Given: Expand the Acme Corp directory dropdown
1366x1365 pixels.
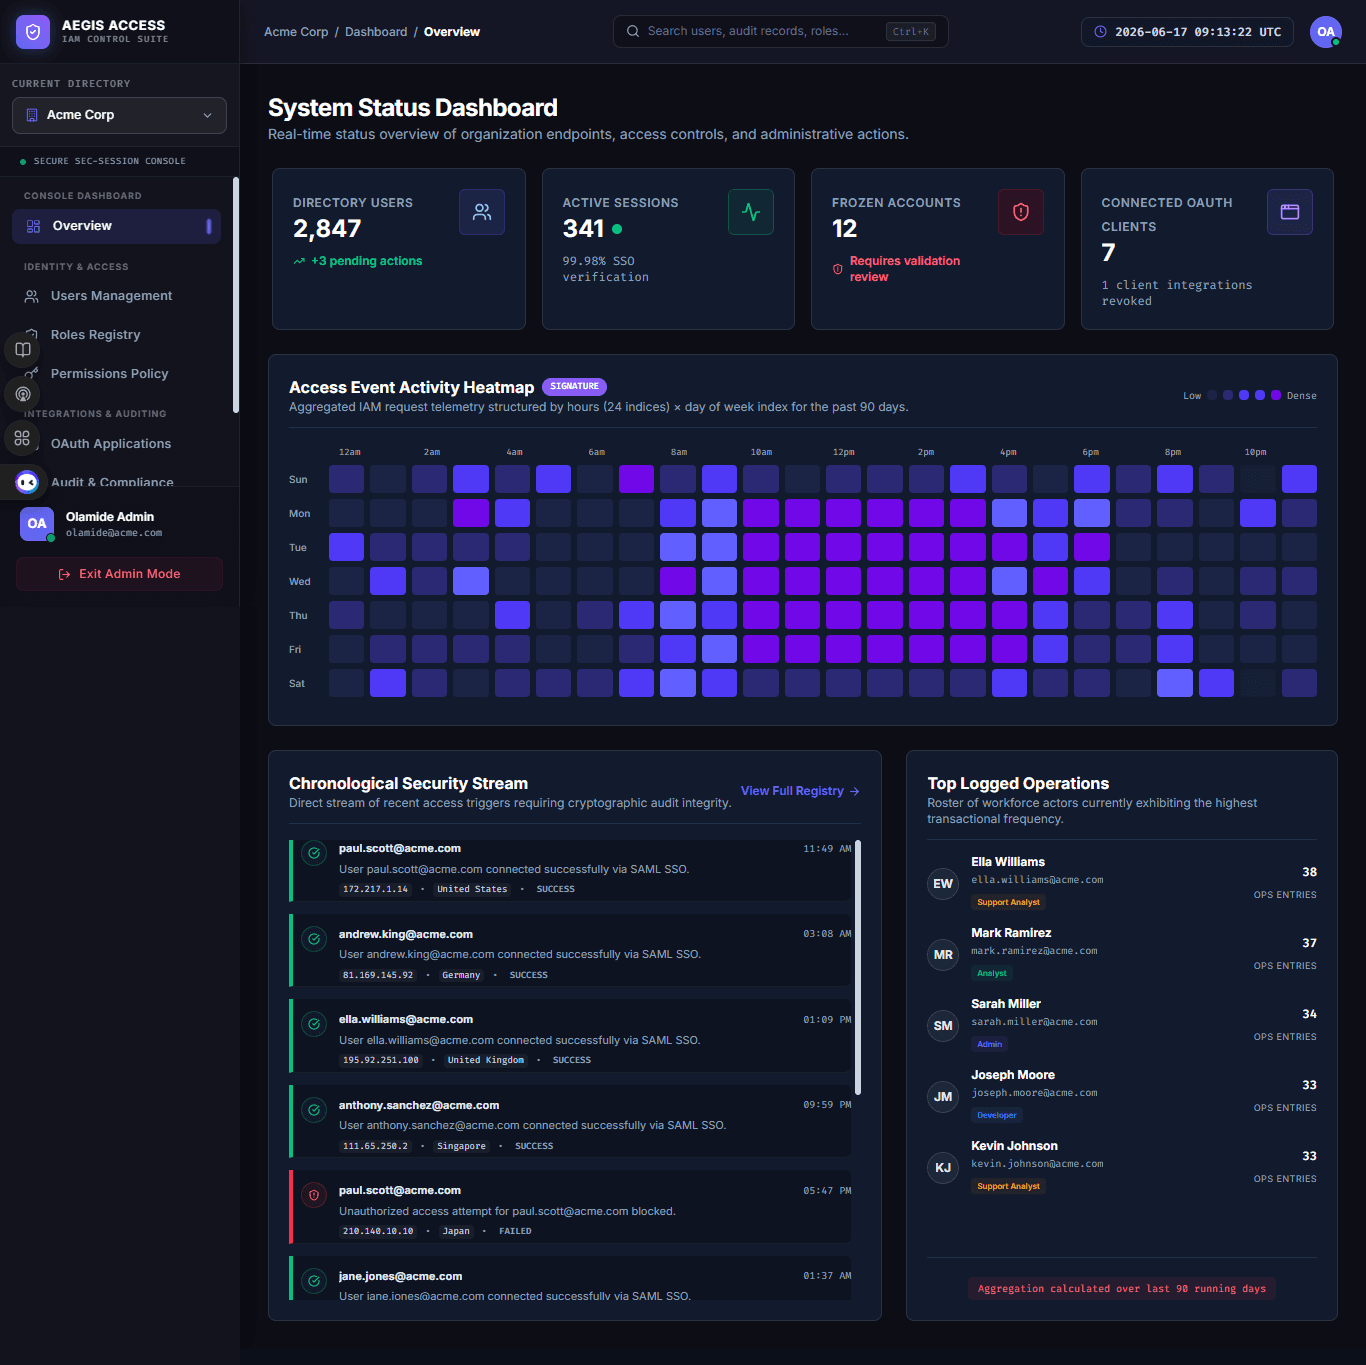Looking at the screenshot, I should [119, 115].
